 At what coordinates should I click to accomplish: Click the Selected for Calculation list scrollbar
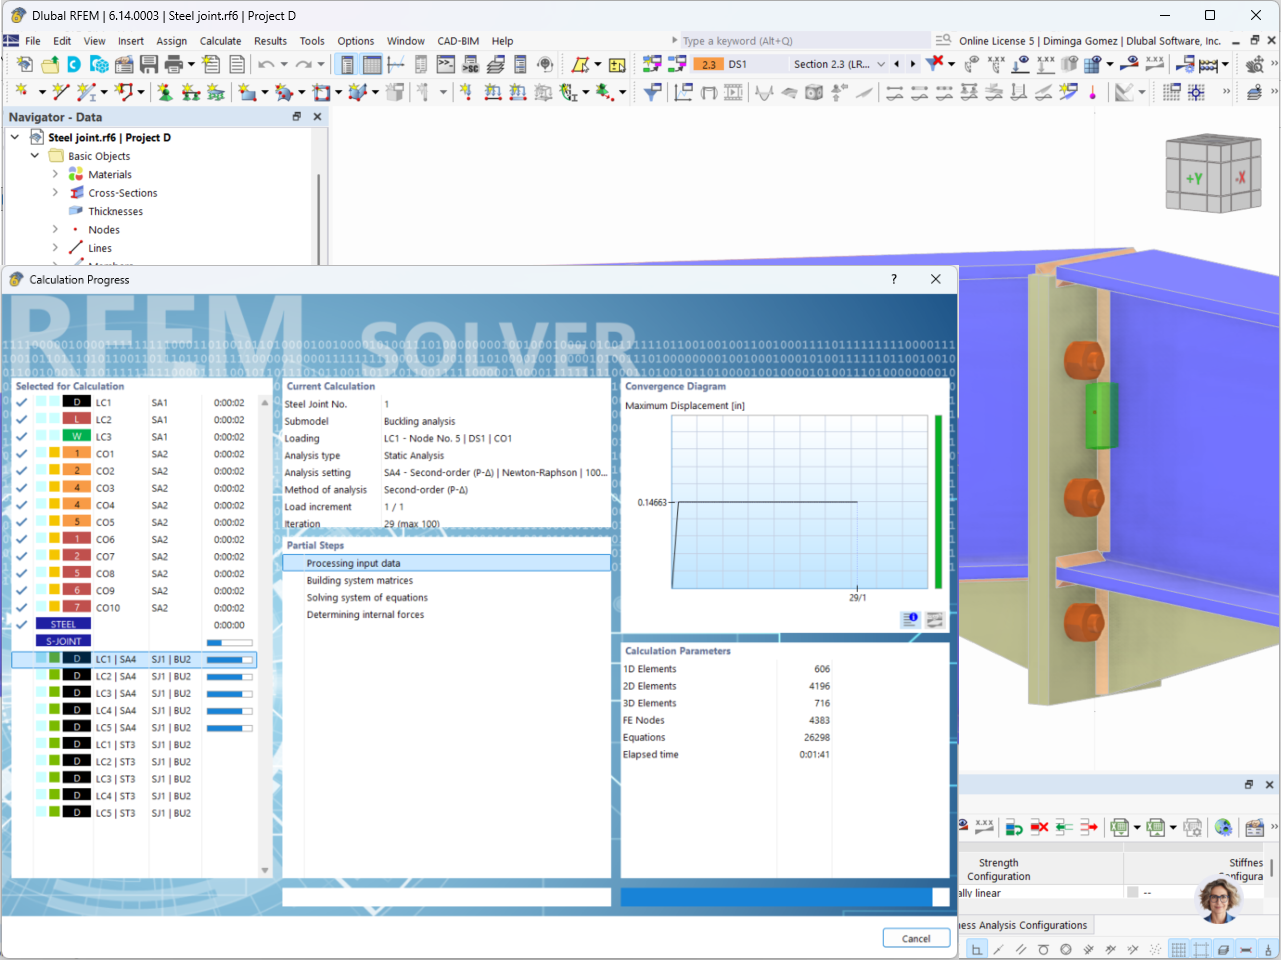(x=265, y=636)
